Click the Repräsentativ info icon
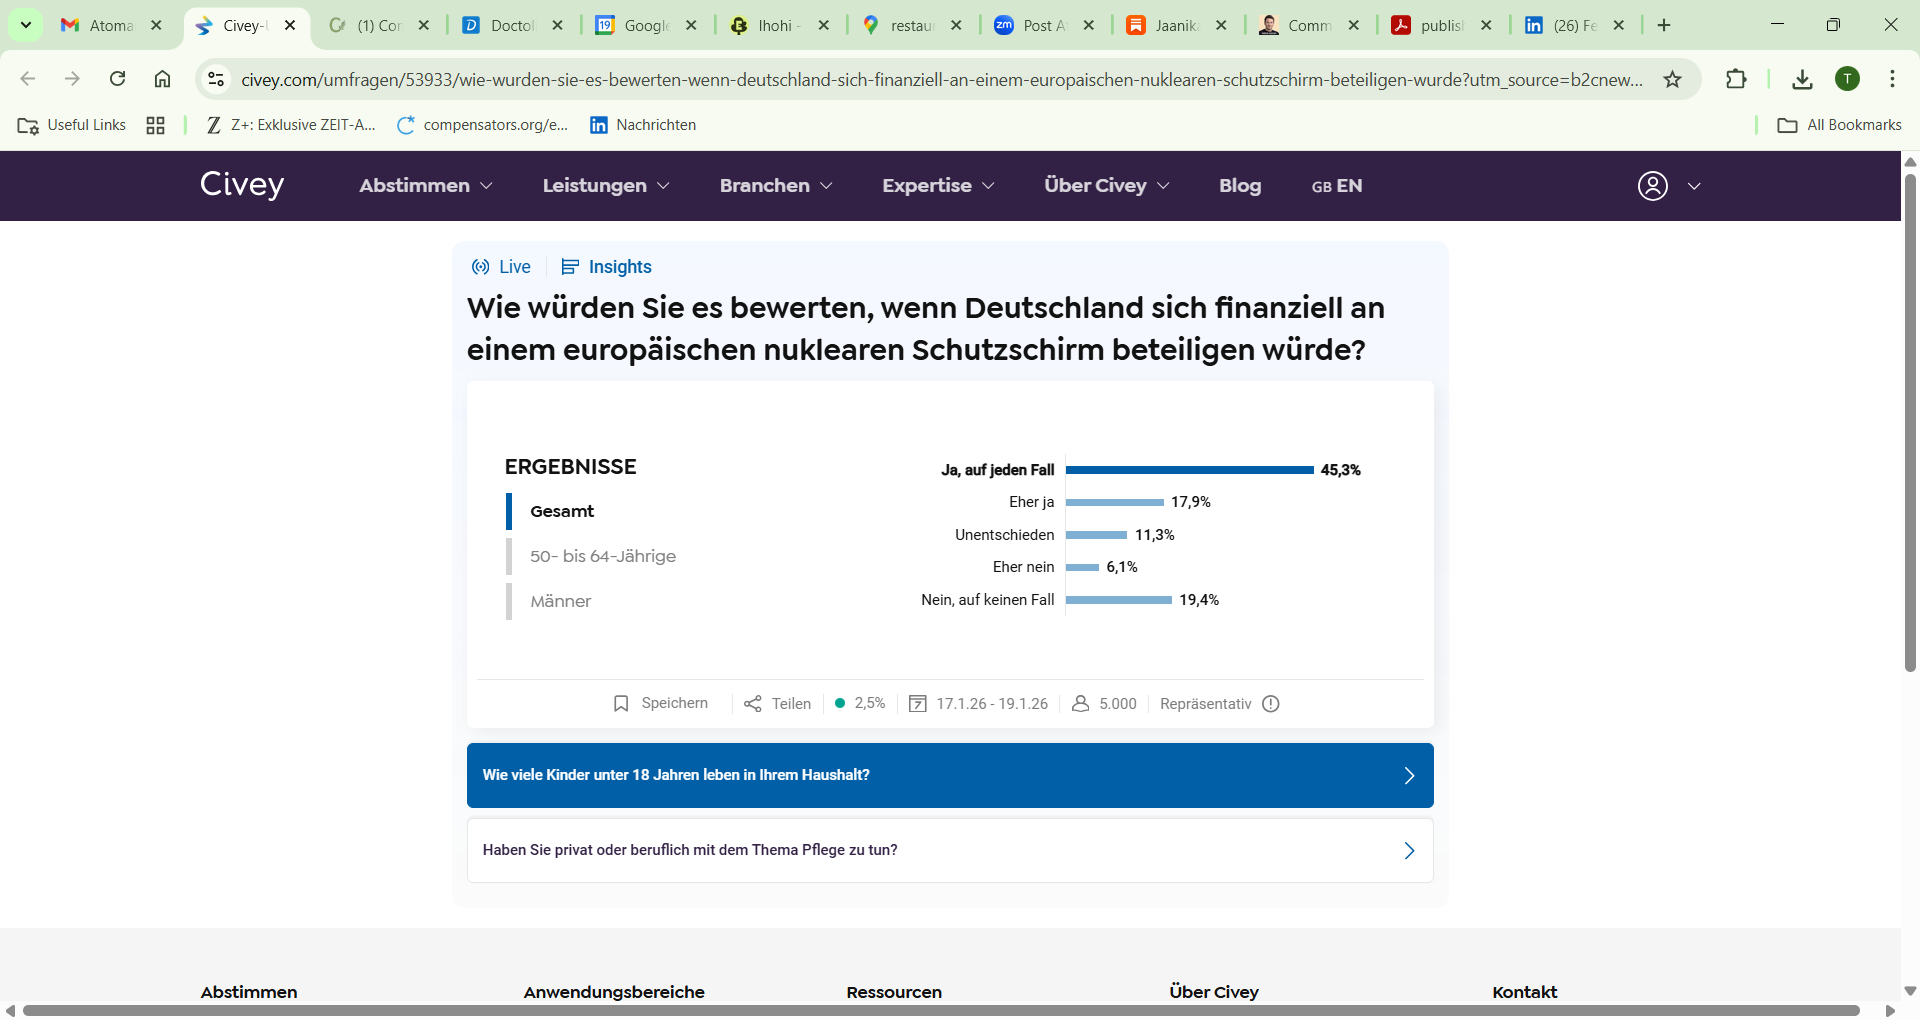 1271,704
